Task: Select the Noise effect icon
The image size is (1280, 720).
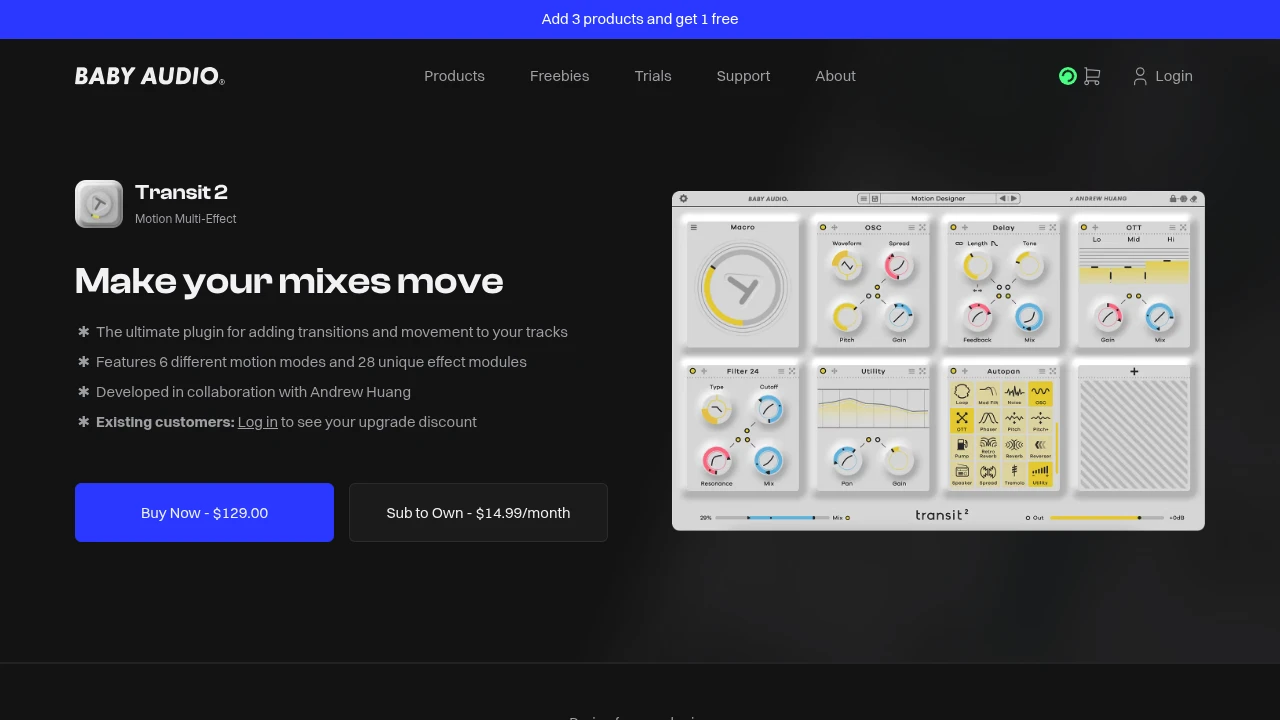Action: 1014,394
